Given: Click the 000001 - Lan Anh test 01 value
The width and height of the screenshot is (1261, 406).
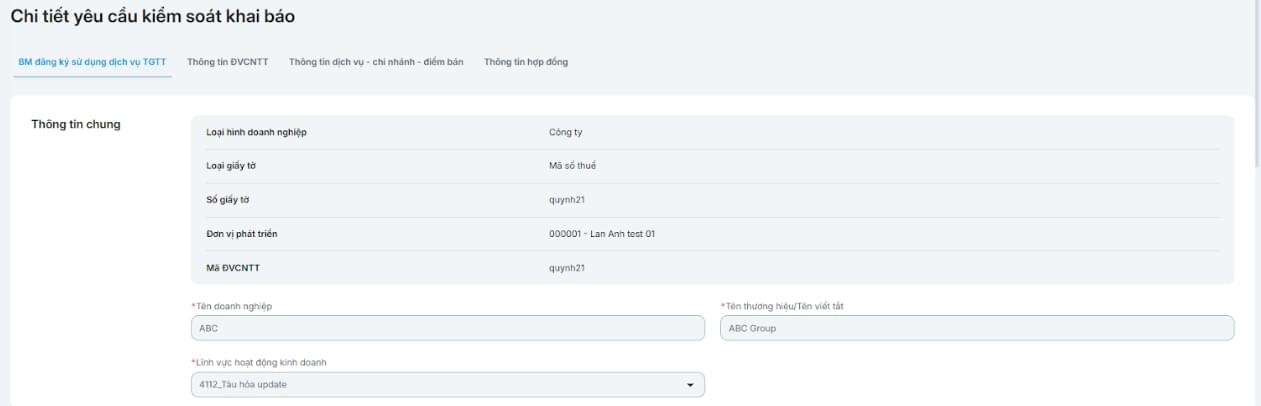Looking at the screenshot, I should pyautogui.click(x=602, y=234).
